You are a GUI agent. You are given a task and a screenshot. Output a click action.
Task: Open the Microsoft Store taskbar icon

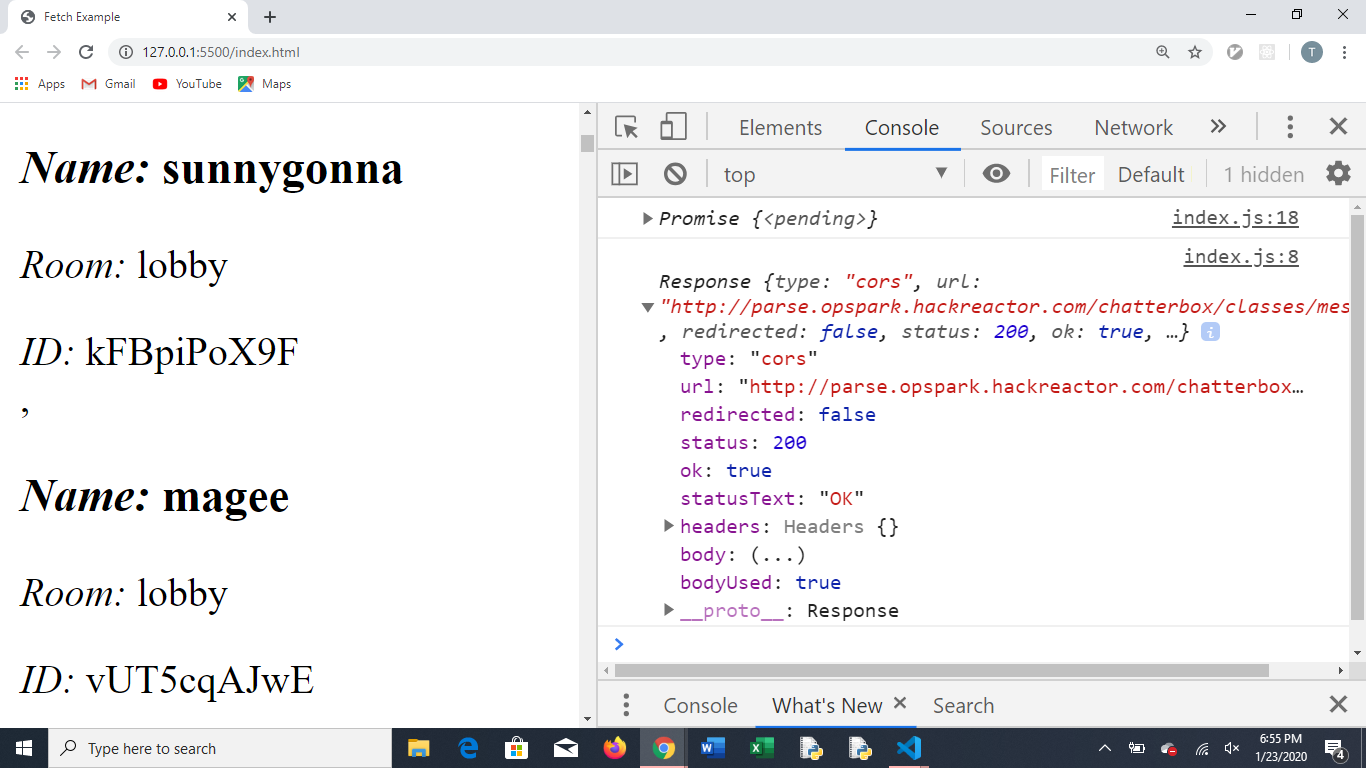pyautogui.click(x=516, y=748)
